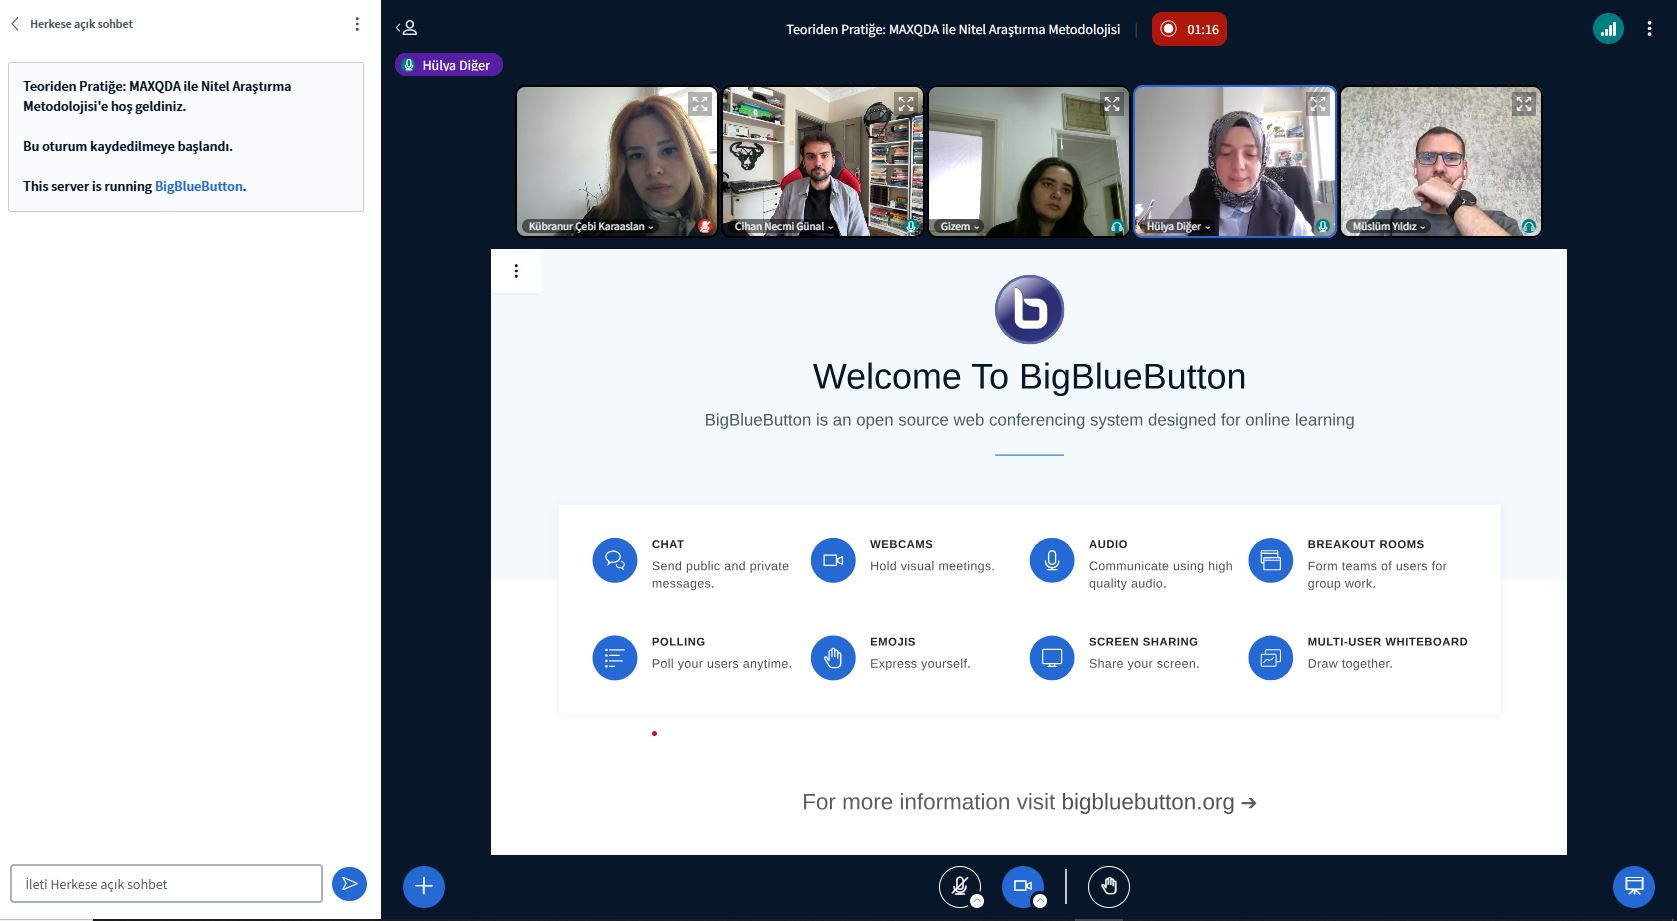Open audio device options chevron on microphone
1677x921 pixels.
click(977, 901)
